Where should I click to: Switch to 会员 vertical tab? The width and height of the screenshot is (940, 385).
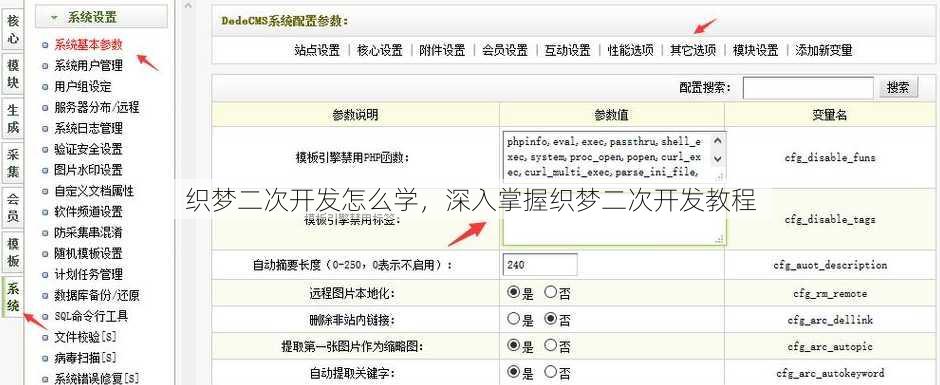tap(13, 207)
